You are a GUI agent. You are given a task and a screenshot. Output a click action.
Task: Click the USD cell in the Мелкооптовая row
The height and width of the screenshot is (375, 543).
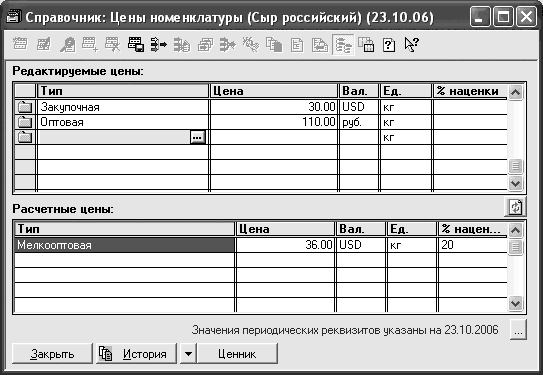[361, 245]
